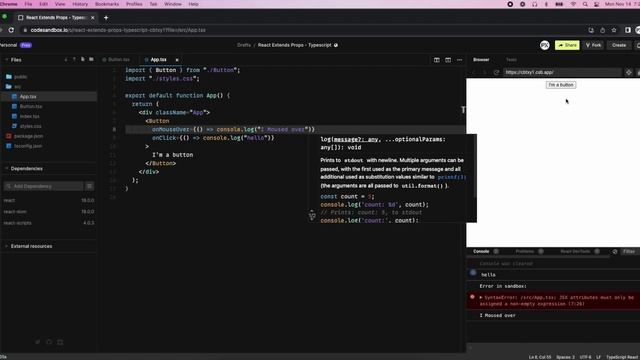Expand the SyntaxError message in console

coord(481,298)
